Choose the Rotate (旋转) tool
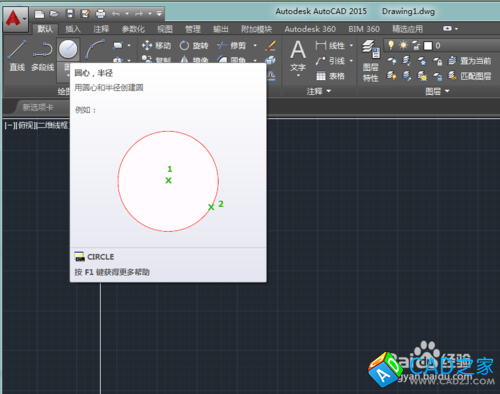500x394 pixels. 194,45
